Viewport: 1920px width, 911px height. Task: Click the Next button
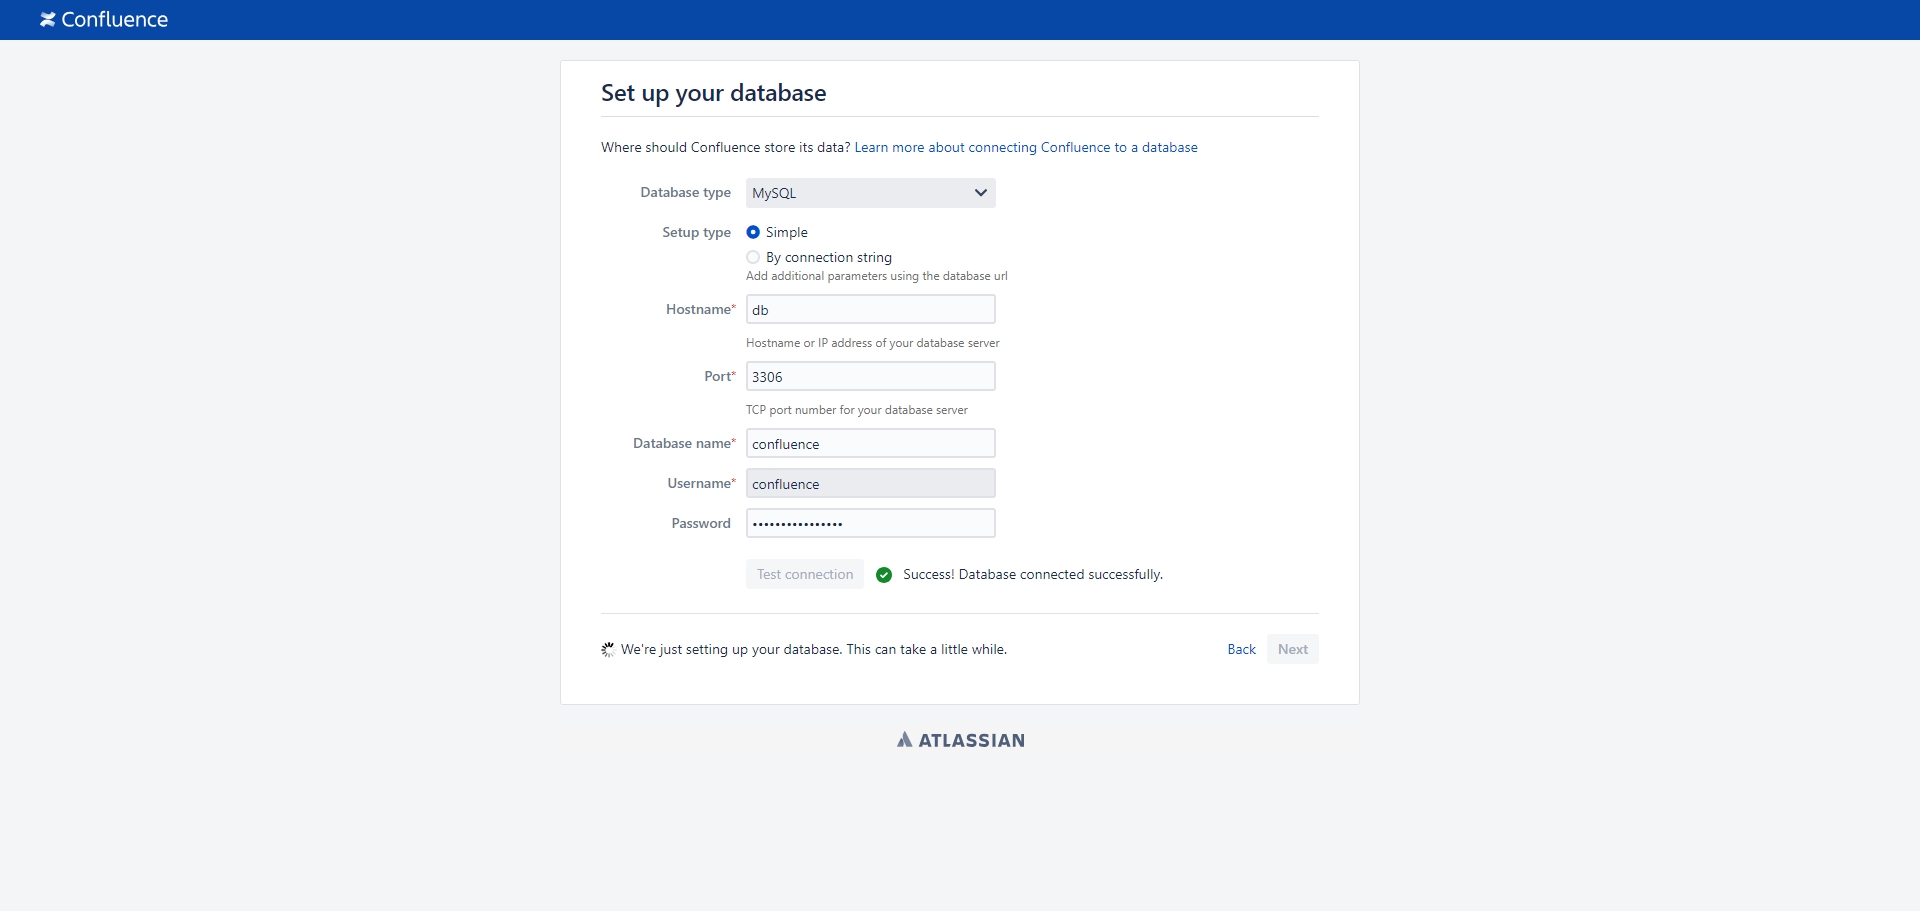click(x=1292, y=650)
